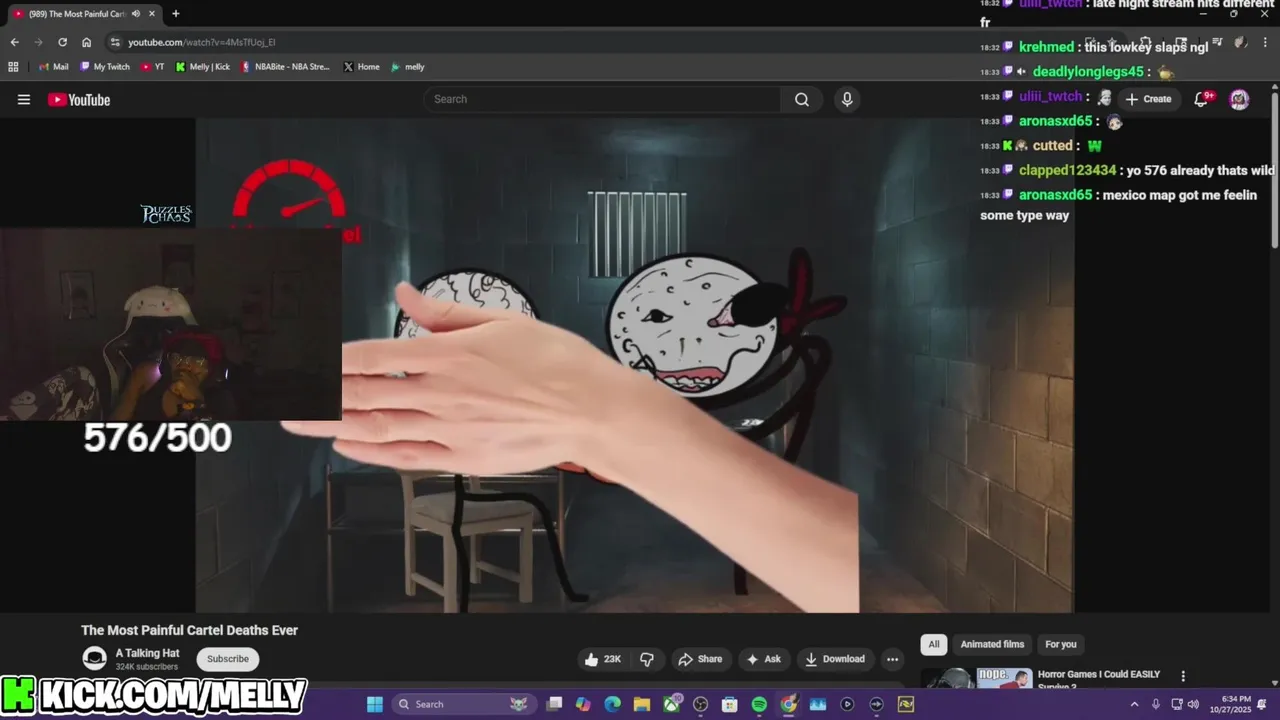Open the Copilot app in the taskbar
Screen dimensions: 1280x720
(x=583, y=704)
